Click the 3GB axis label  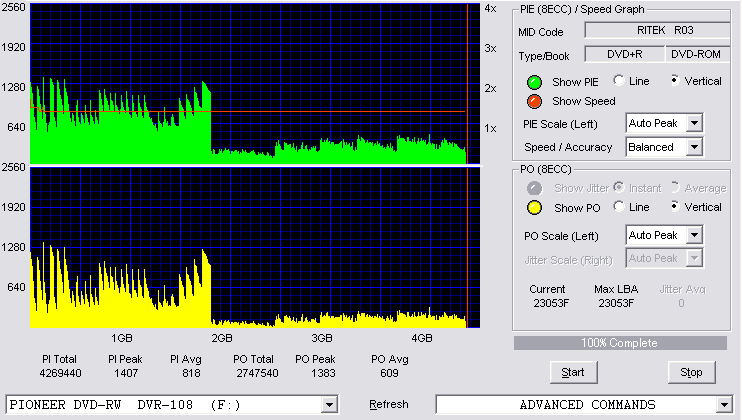322,338
